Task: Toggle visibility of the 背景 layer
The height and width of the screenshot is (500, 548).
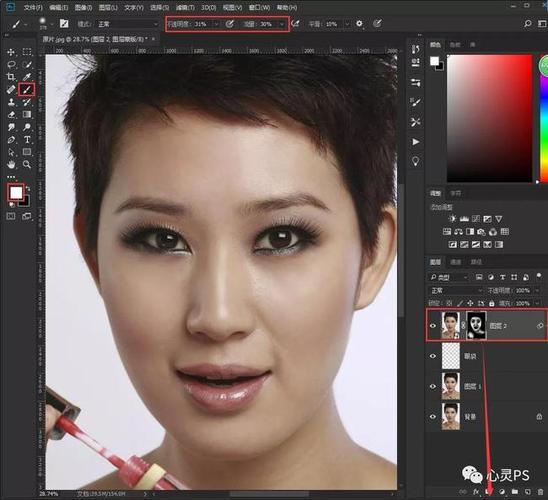Action: 433,416
